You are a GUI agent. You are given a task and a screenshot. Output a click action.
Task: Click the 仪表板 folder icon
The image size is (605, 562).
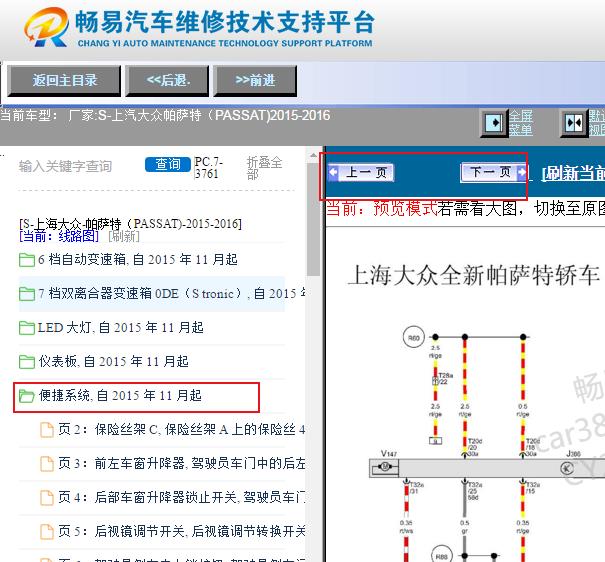[27, 362]
